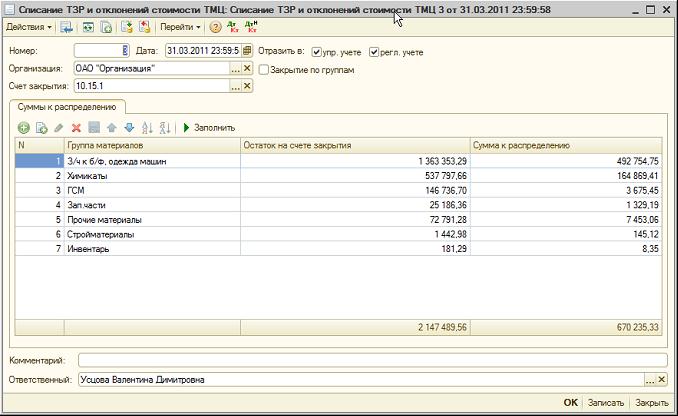Open Организация selection with ellipsis button
This screenshot has height=416, width=678.
point(235,69)
